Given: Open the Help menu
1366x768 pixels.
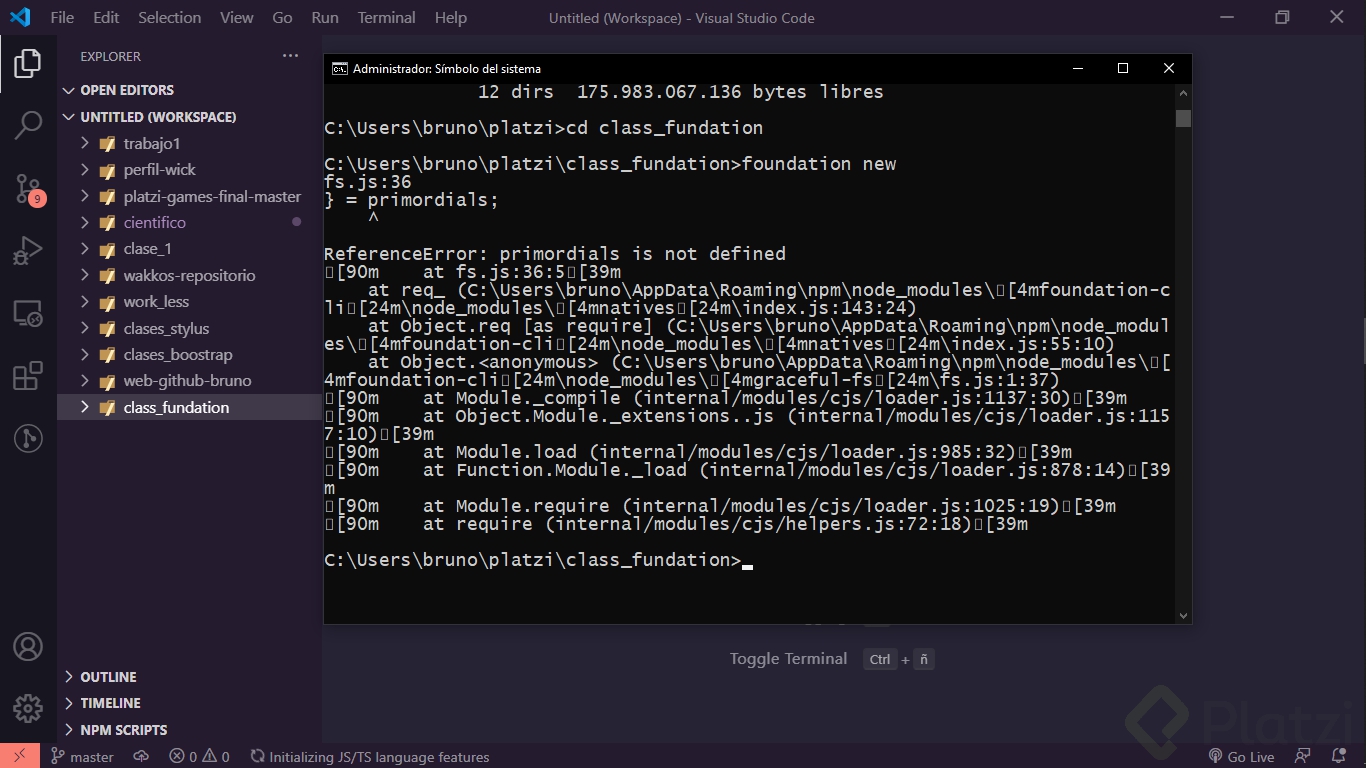Looking at the screenshot, I should pyautogui.click(x=451, y=17).
